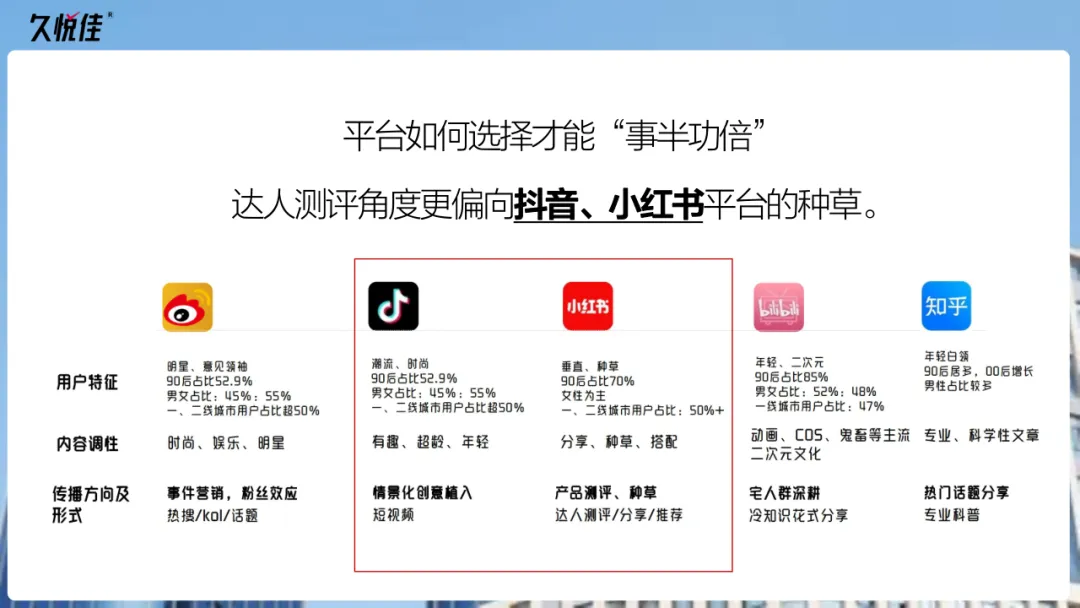This screenshot has height=608, width=1080.
Task: Click the text 垂直、种草
Action: click(590, 366)
